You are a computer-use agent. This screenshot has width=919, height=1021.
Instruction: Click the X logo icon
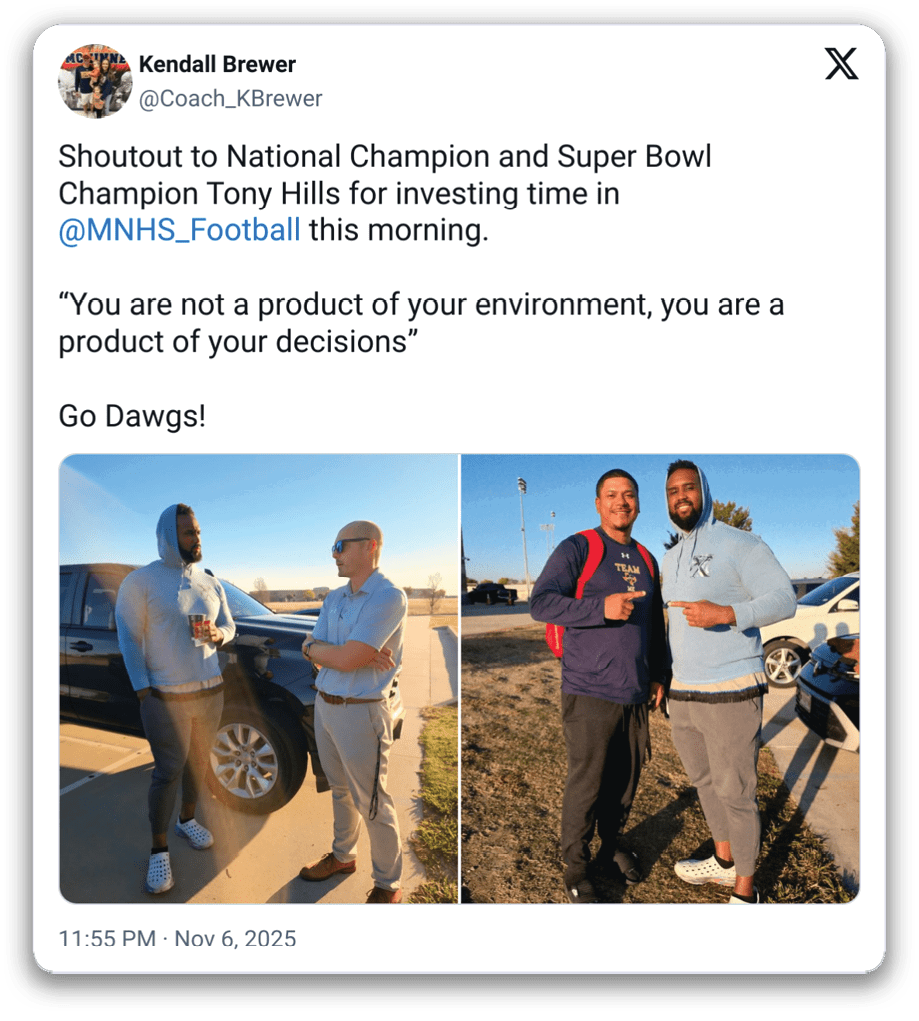(841, 63)
